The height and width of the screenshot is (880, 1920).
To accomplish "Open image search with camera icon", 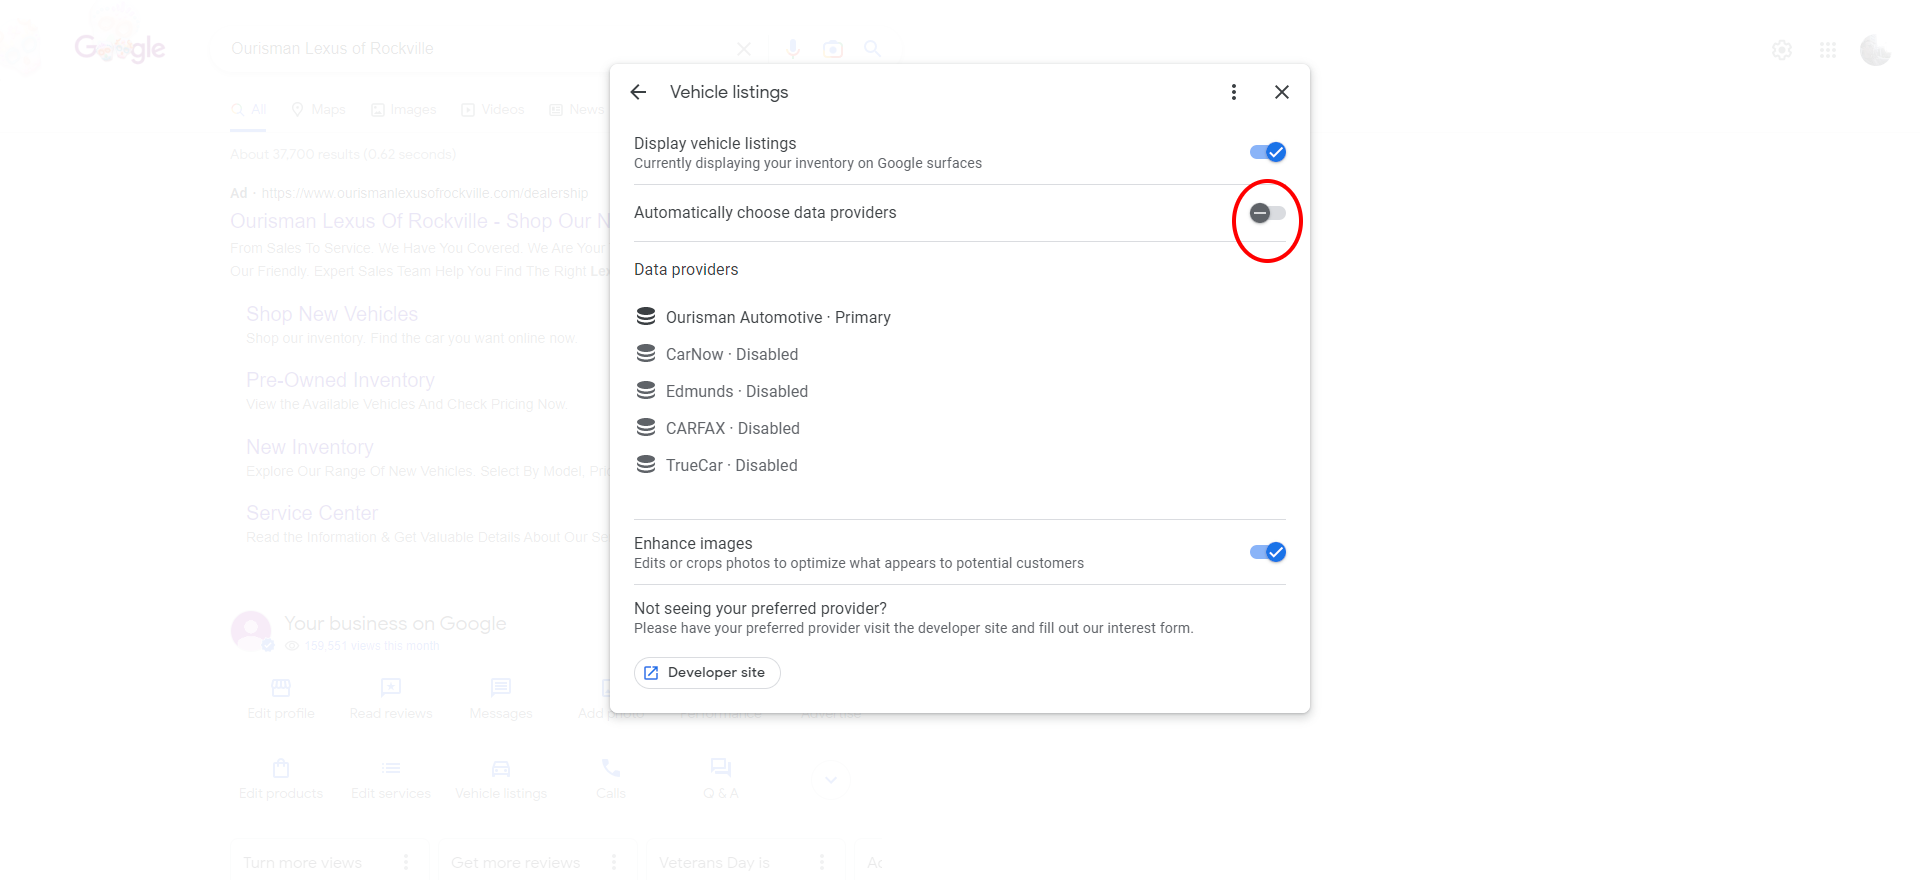I will [833, 49].
